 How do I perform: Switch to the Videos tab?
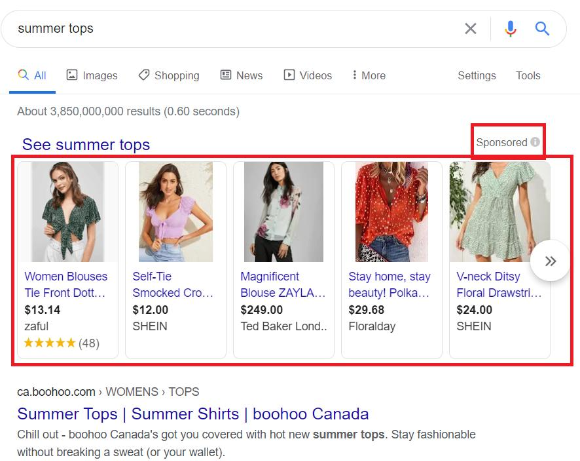click(x=308, y=75)
